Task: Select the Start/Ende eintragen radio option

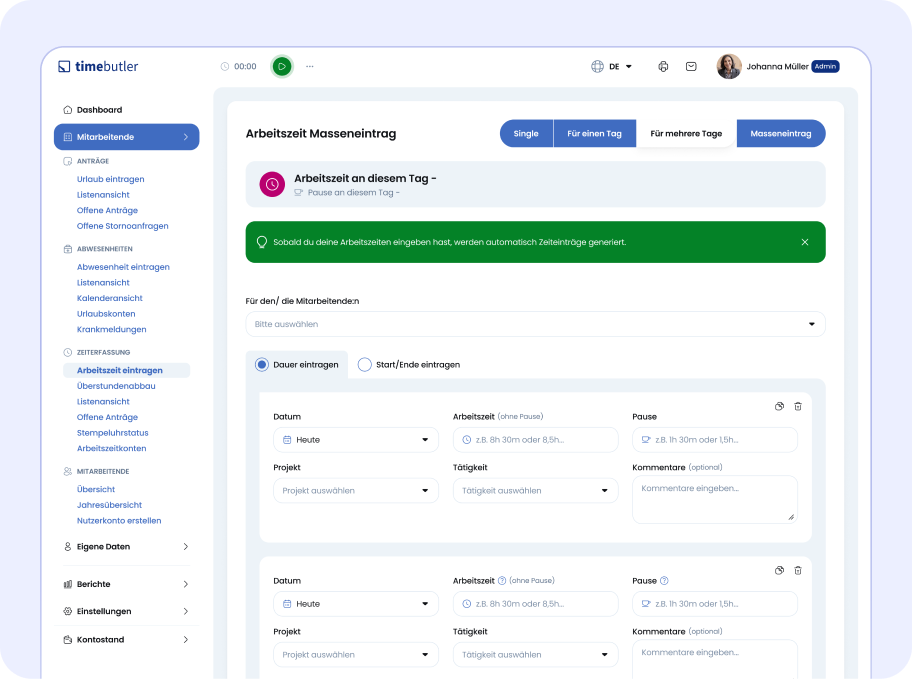Action: click(x=365, y=365)
